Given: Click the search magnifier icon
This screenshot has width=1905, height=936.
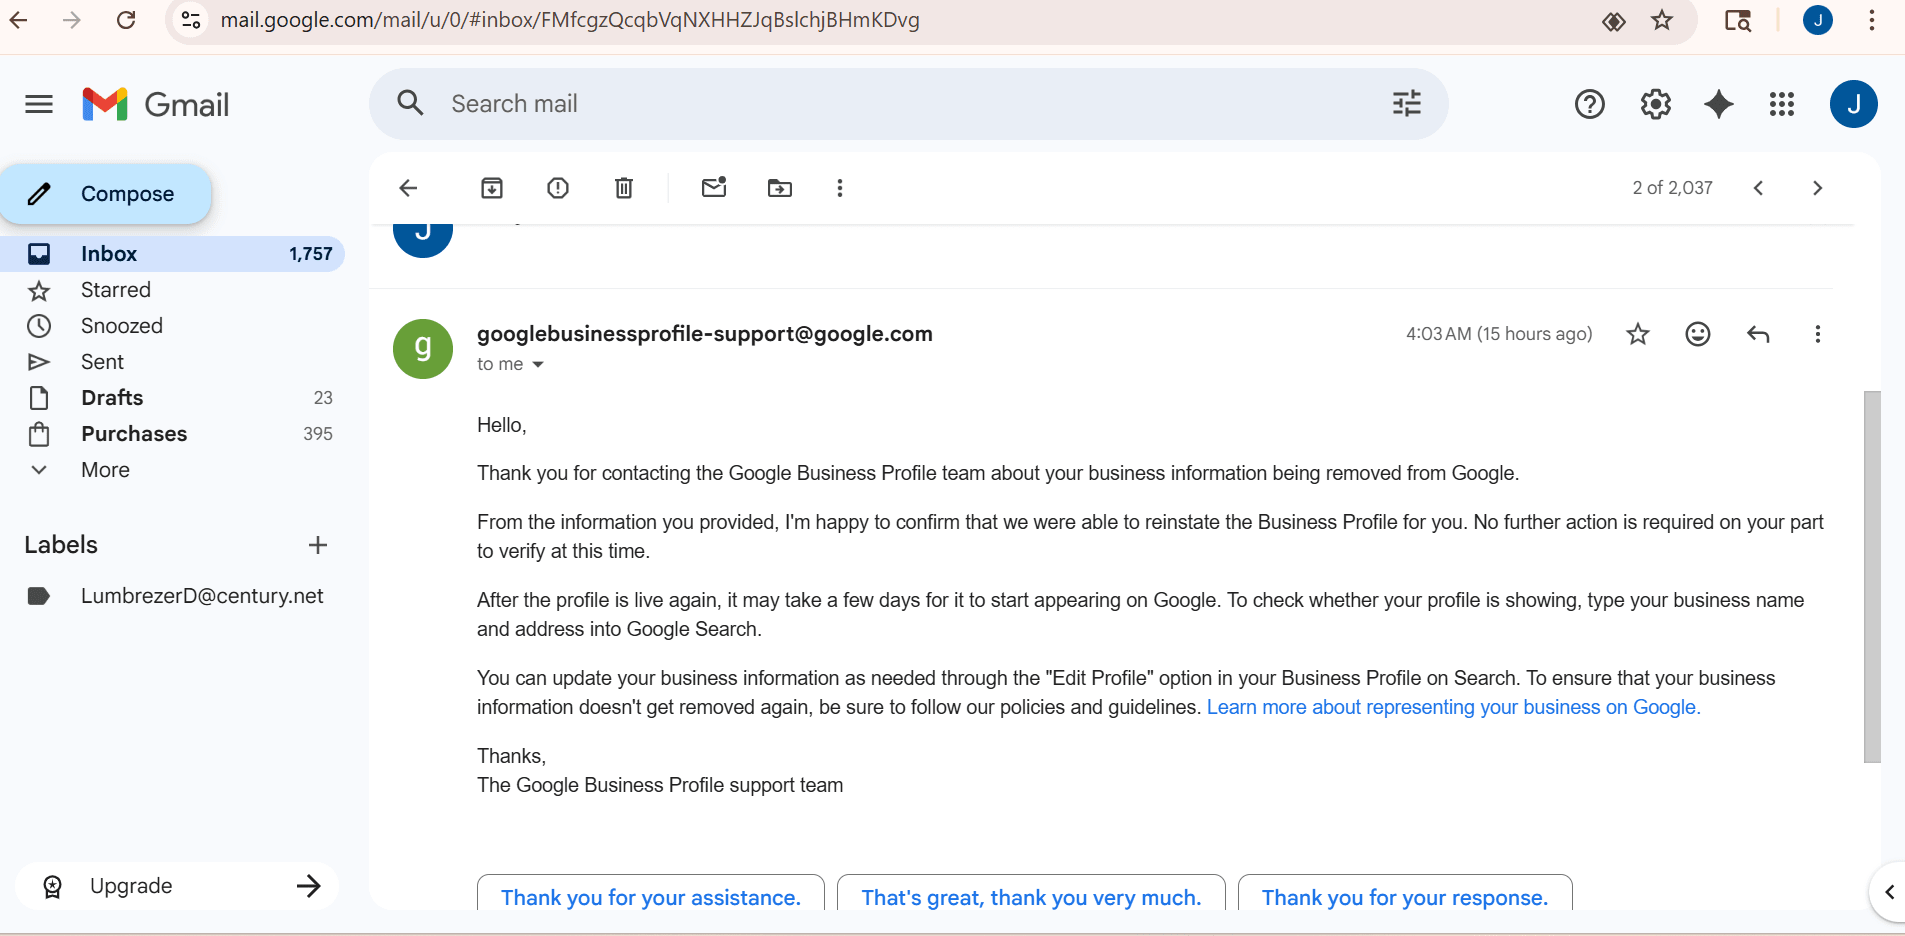Looking at the screenshot, I should tap(411, 103).
